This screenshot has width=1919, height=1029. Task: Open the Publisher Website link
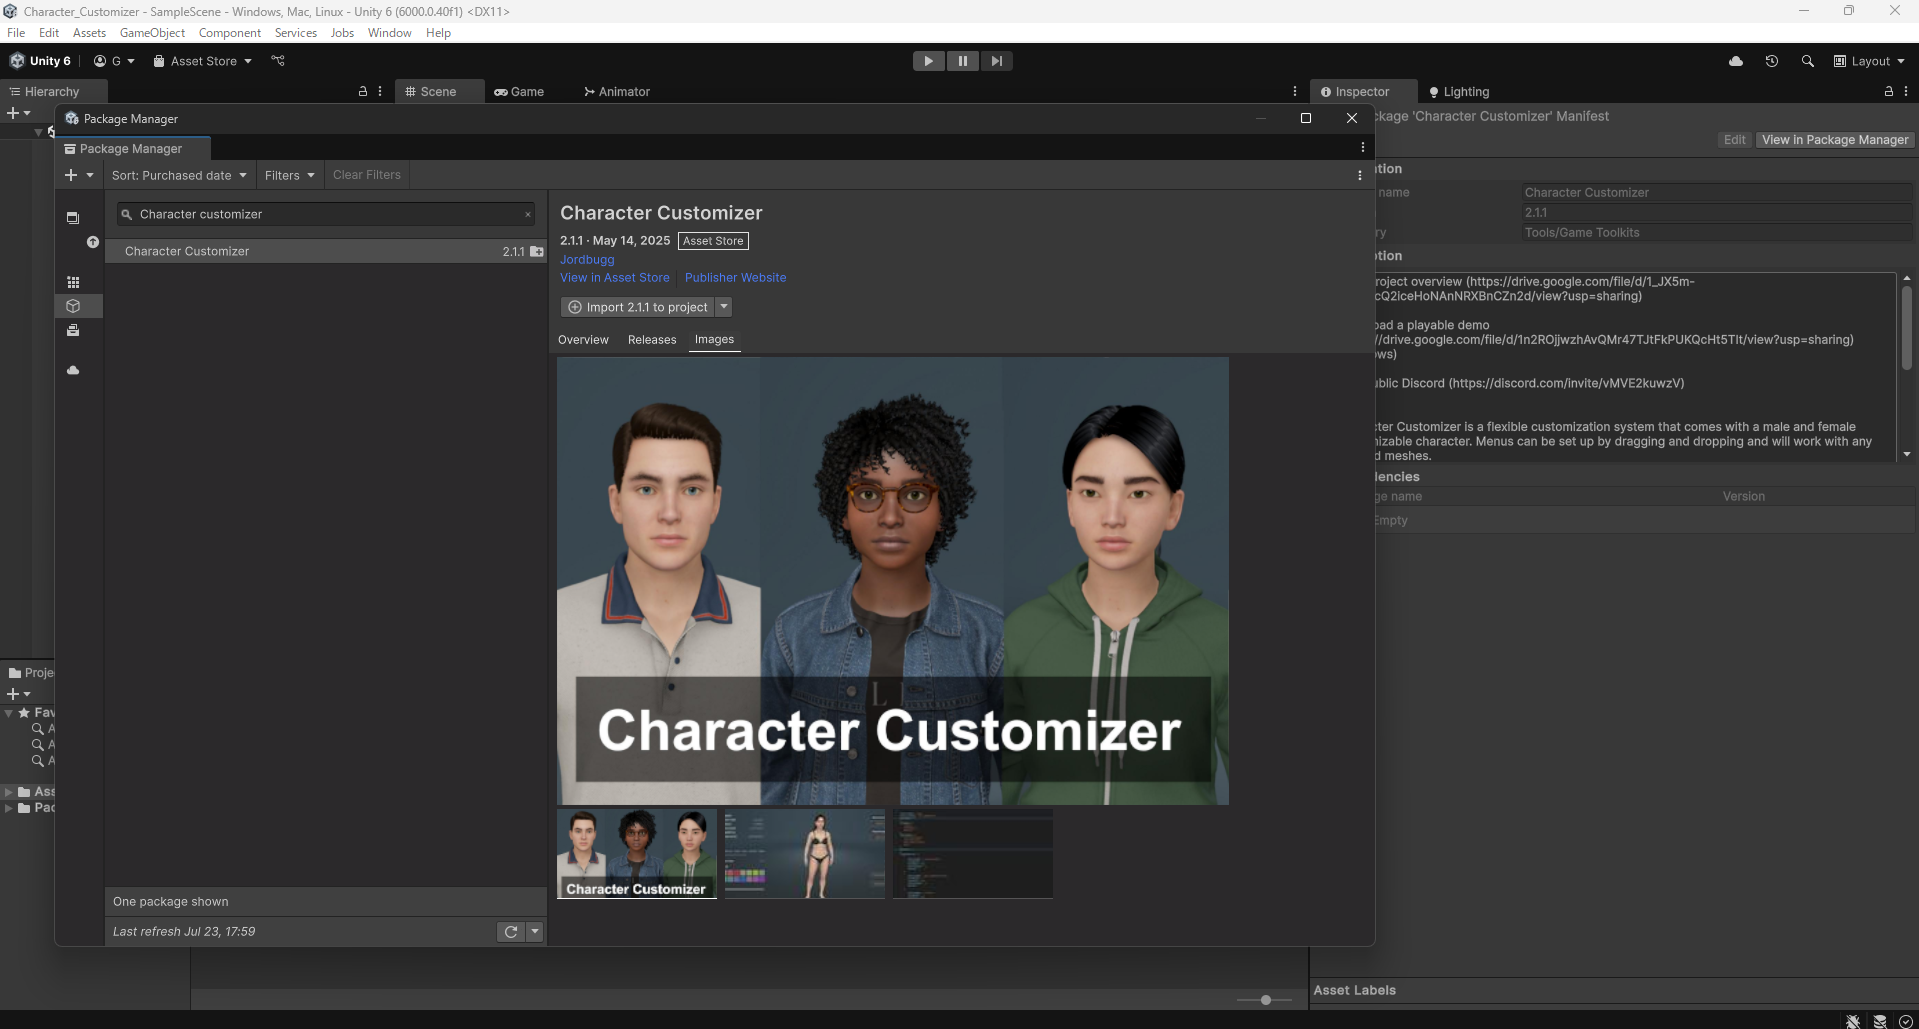pyautogui.click(x=735, y=278)
